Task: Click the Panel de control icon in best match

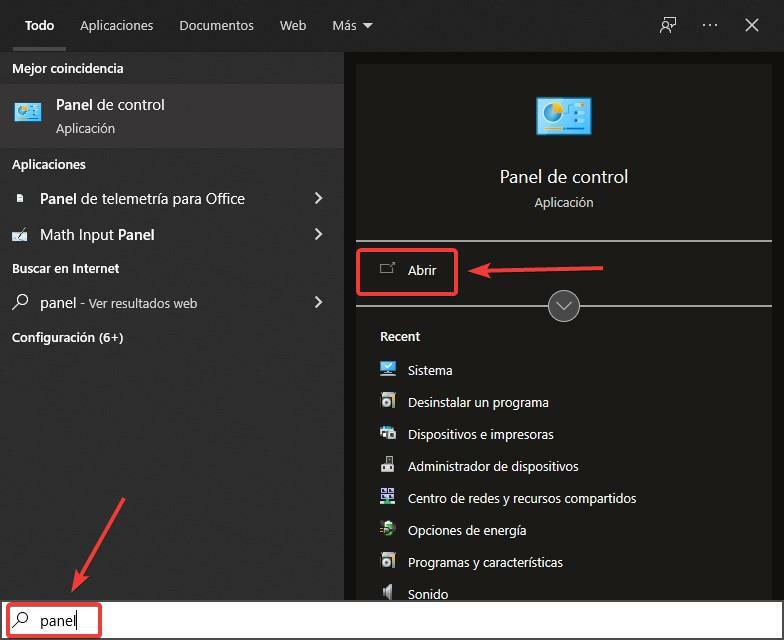Action: pyautogui.click(x=28, y=112)
